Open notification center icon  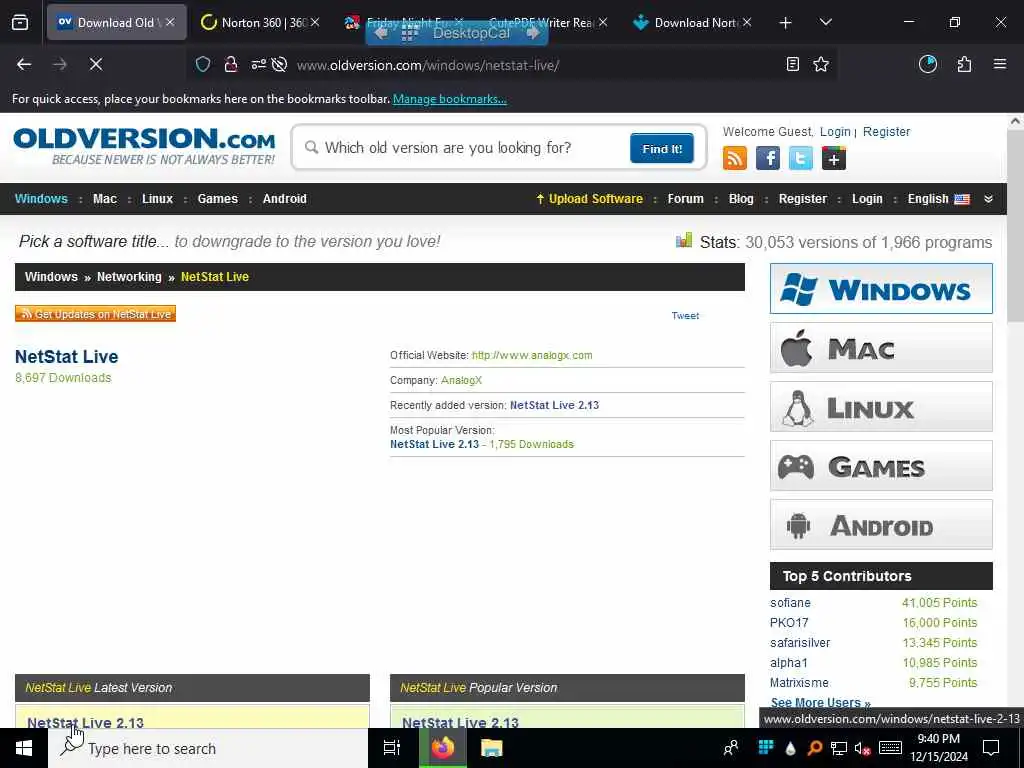click(x=991, y=748)
